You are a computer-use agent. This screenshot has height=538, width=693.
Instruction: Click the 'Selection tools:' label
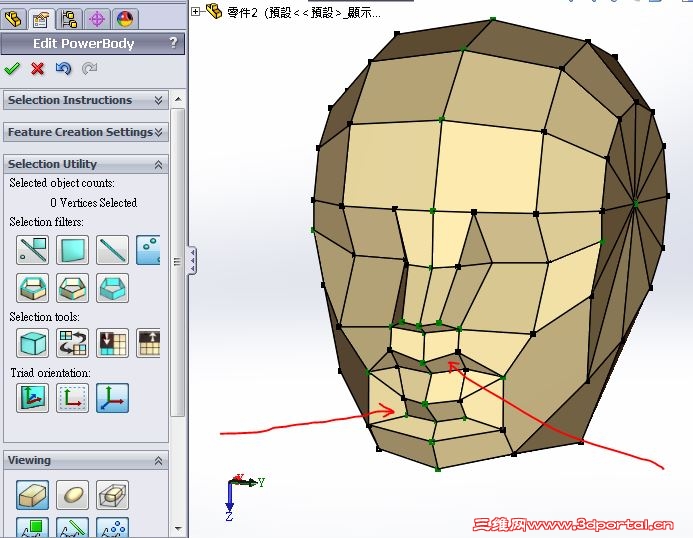44,317
